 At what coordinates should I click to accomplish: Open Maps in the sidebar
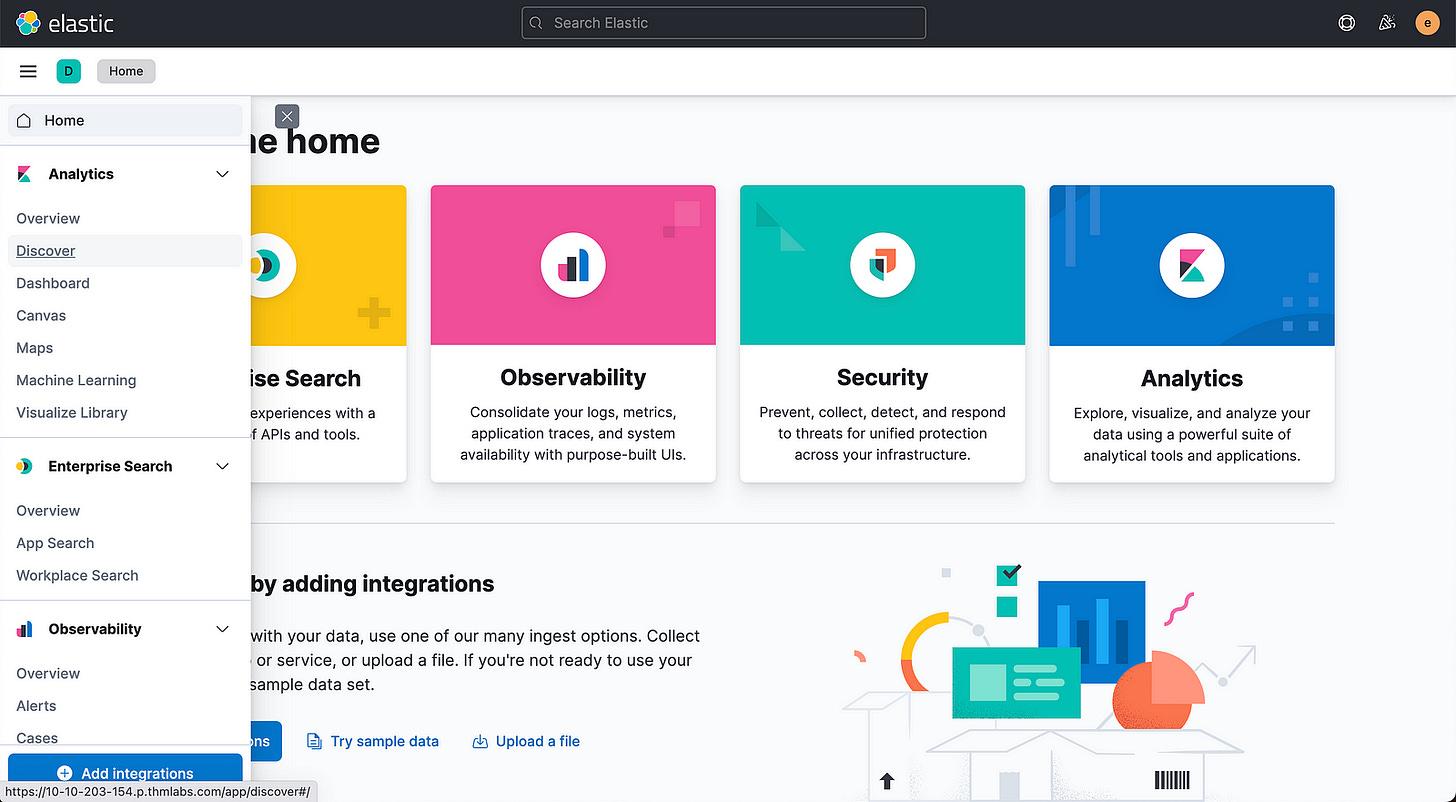(x=35, y=348)
